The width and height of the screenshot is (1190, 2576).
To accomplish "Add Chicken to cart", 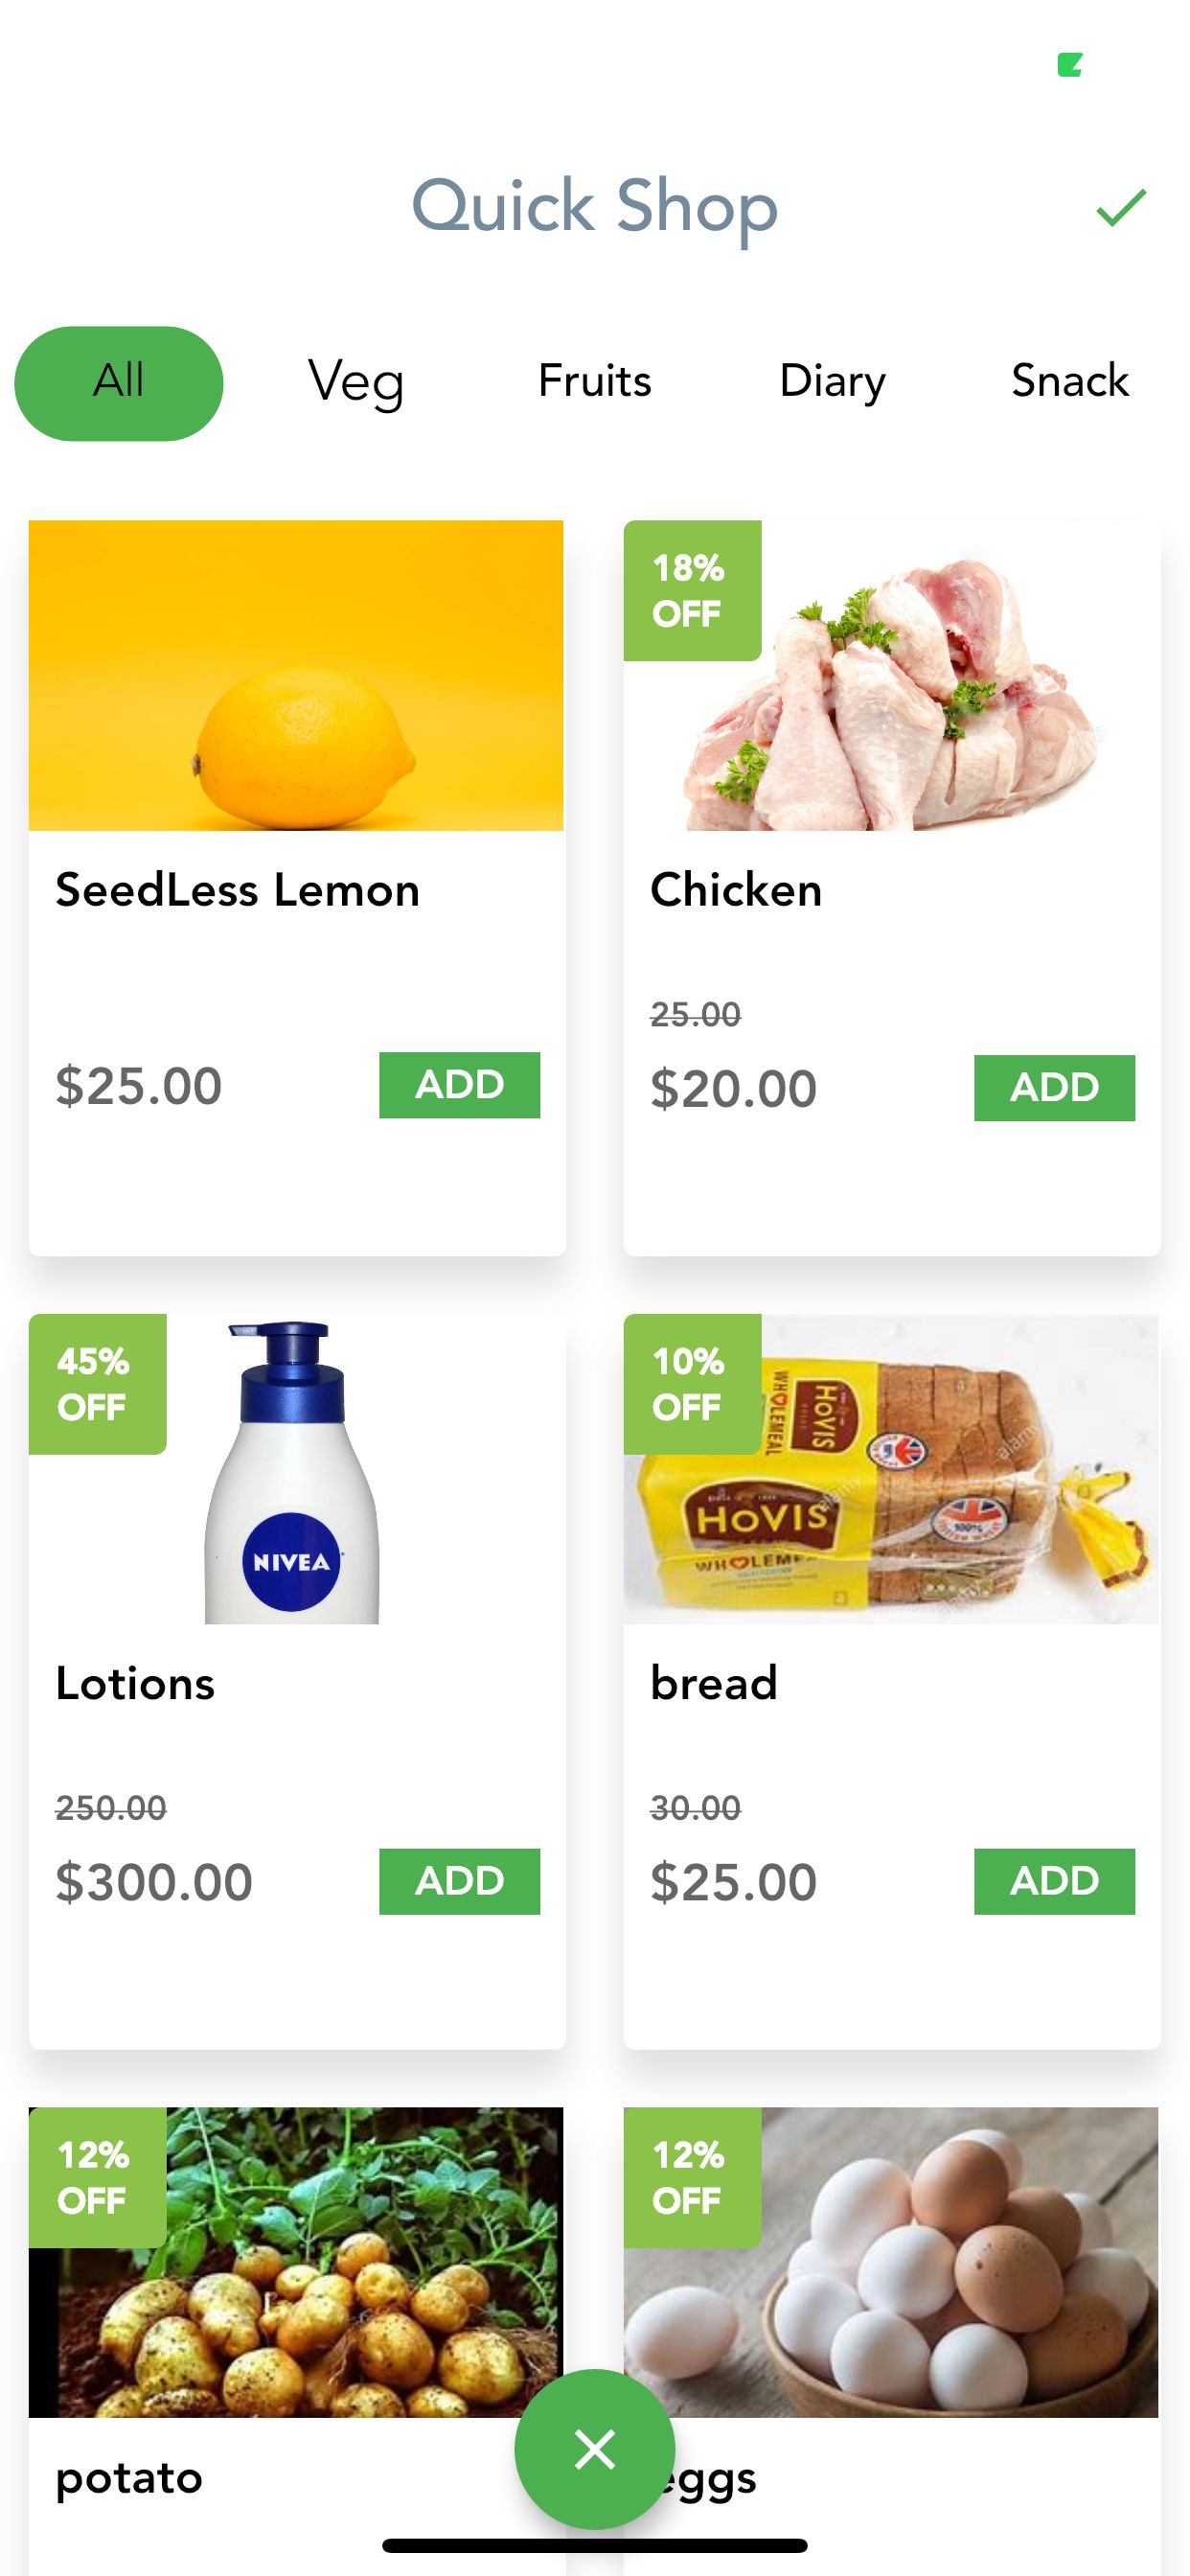I will pyautogui.click(x=1054, y=1088).
